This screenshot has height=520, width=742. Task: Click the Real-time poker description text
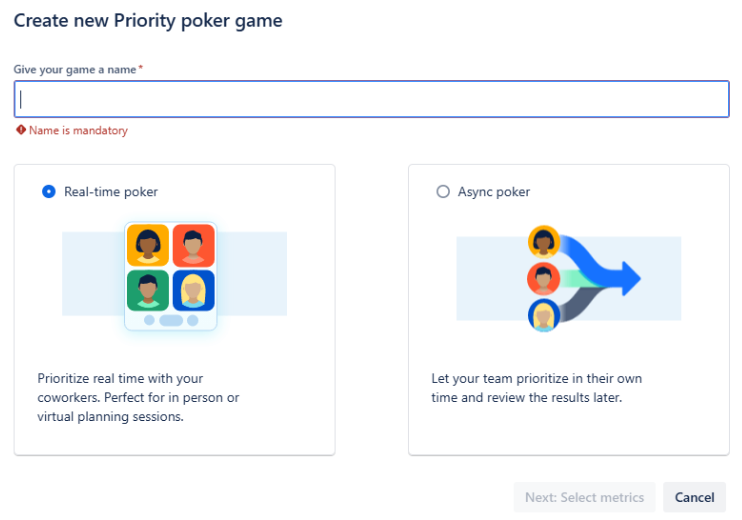click(x=138, y=398)
